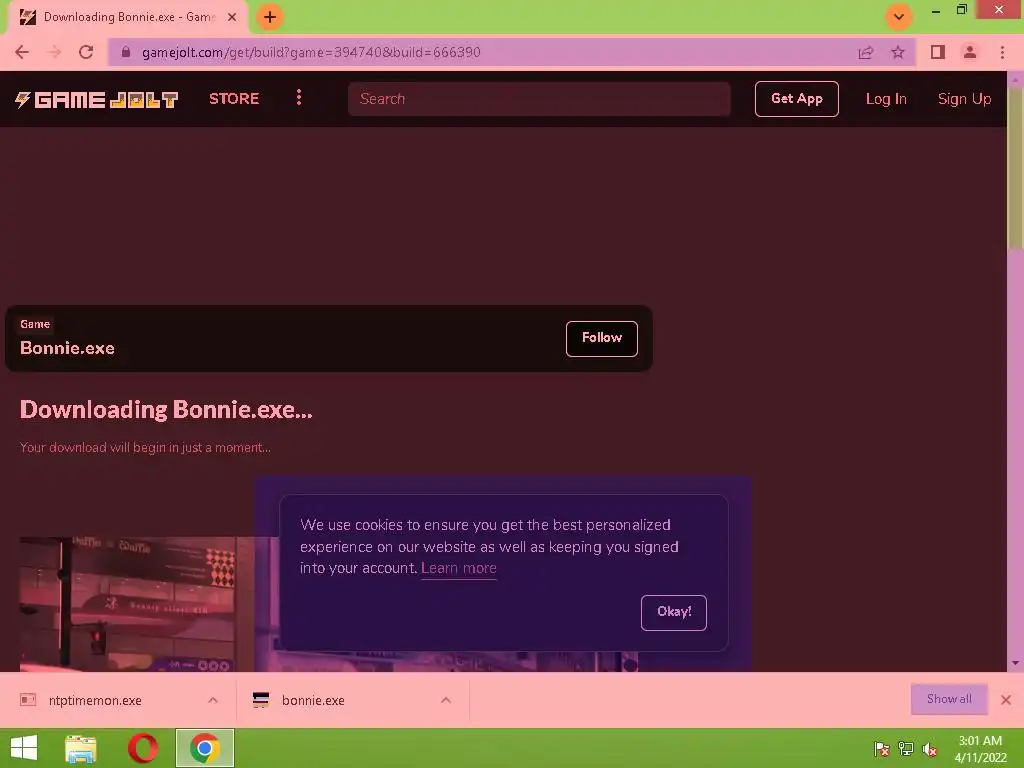
Task: Open File Explorer from the taskbar
Action: point(81,748)
